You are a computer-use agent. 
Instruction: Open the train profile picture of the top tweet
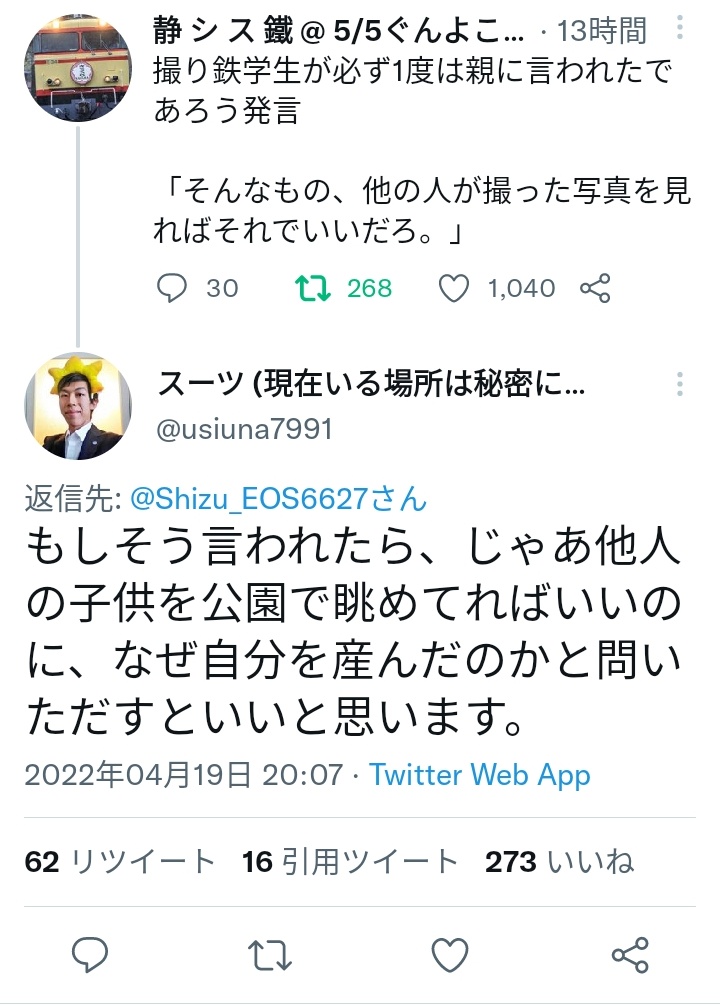78,68
